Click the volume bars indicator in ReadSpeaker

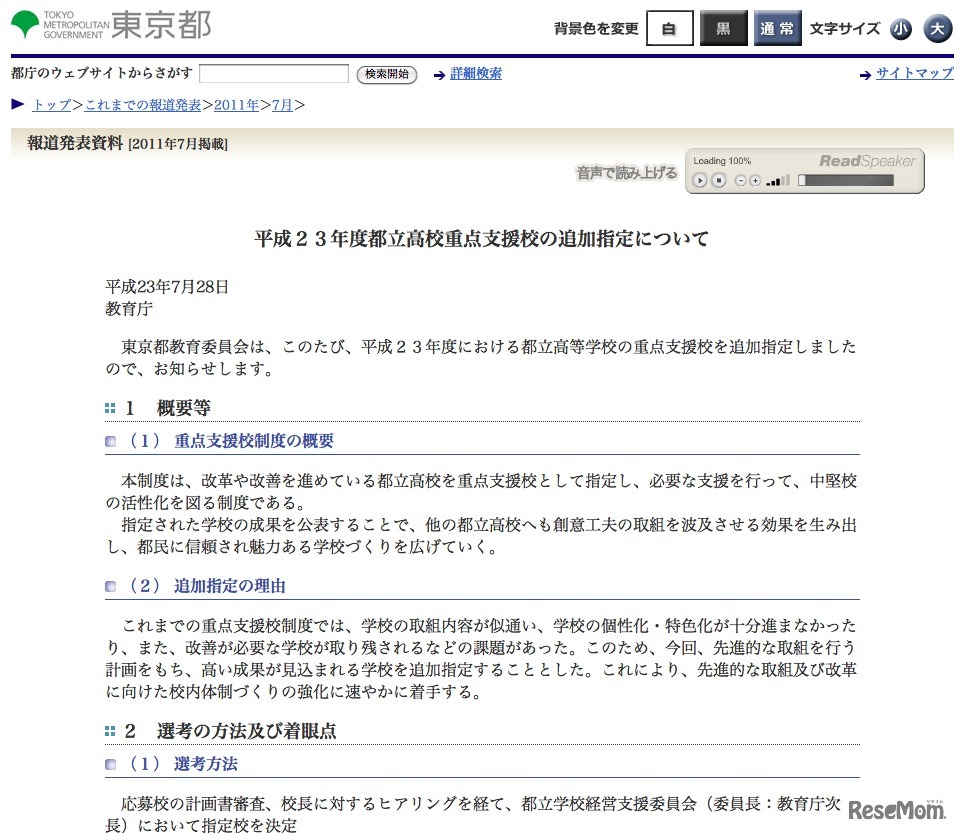pos(777,181)
